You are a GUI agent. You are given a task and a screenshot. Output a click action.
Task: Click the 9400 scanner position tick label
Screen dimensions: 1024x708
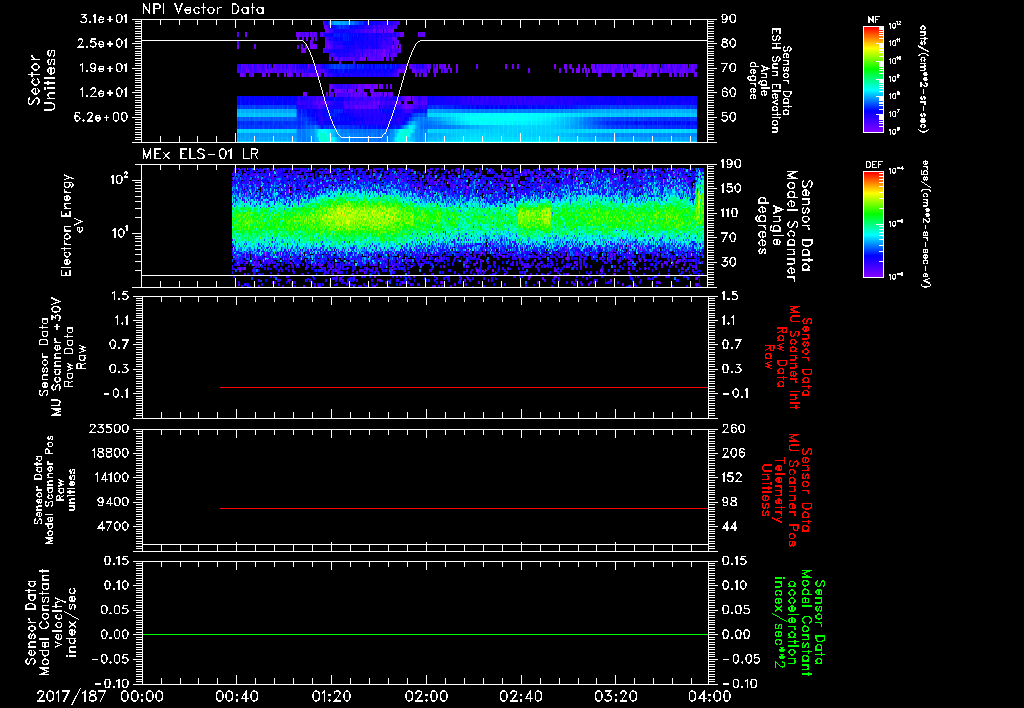pyautogui.click(x=112, y=502)
